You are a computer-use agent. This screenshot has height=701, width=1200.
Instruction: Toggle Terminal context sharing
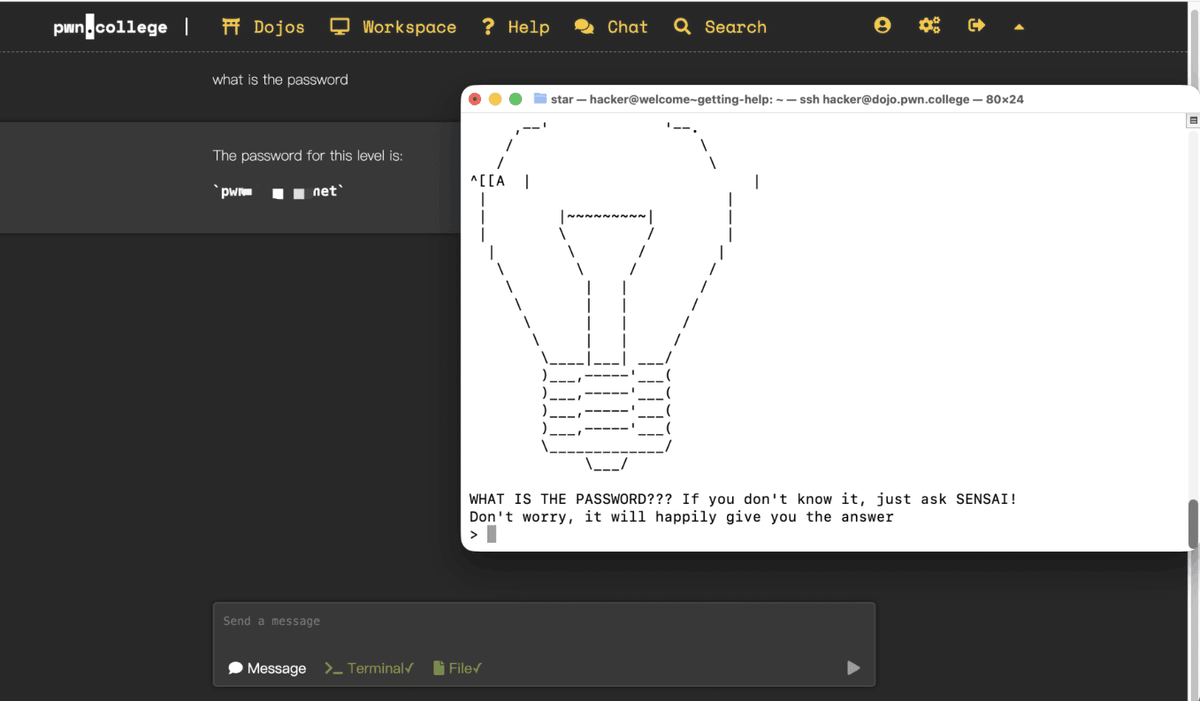(369, 668)
